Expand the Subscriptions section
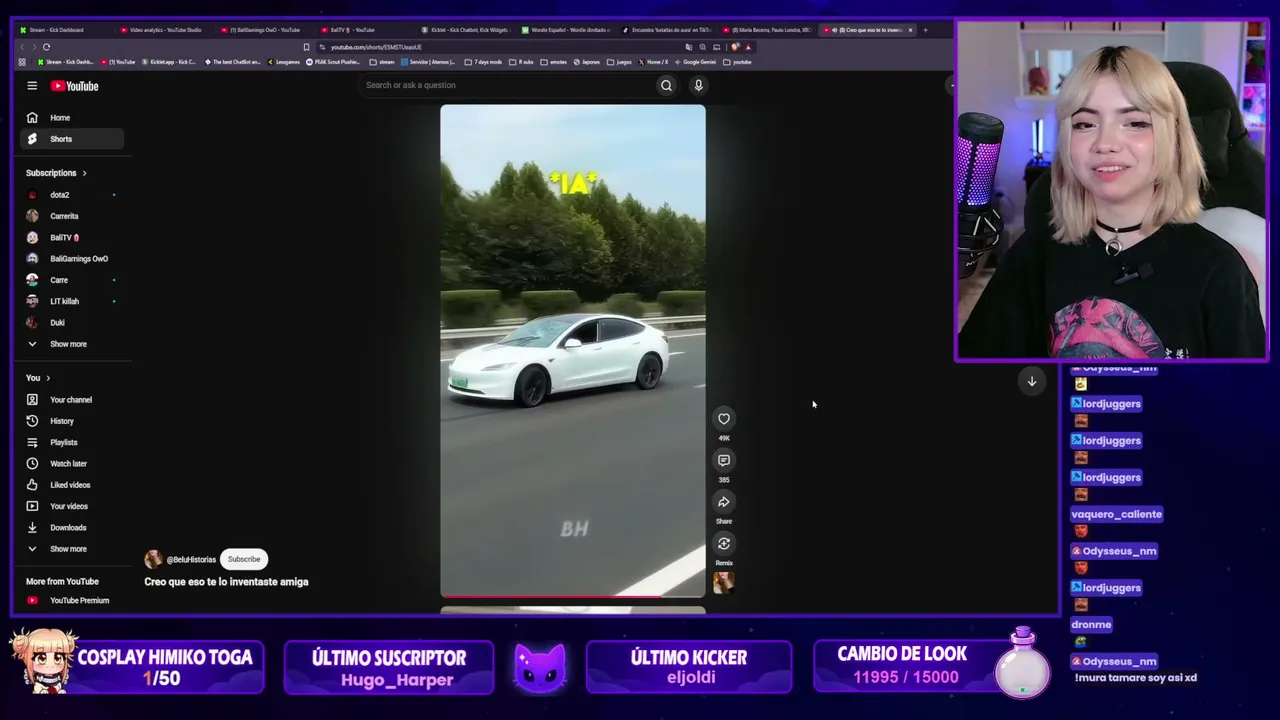This screenshot has width=1280, height=720. pos(56,173)
